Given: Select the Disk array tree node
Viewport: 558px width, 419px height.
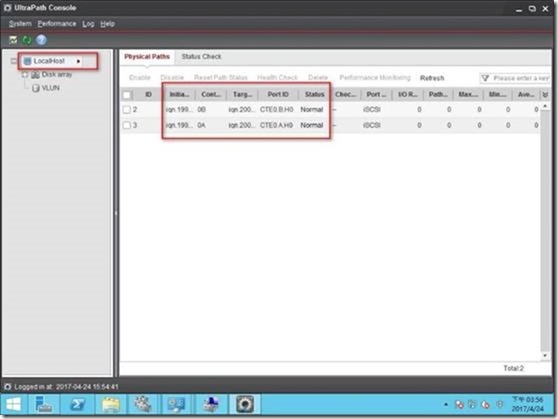Looking at the screenshot, I should point(57,74).
